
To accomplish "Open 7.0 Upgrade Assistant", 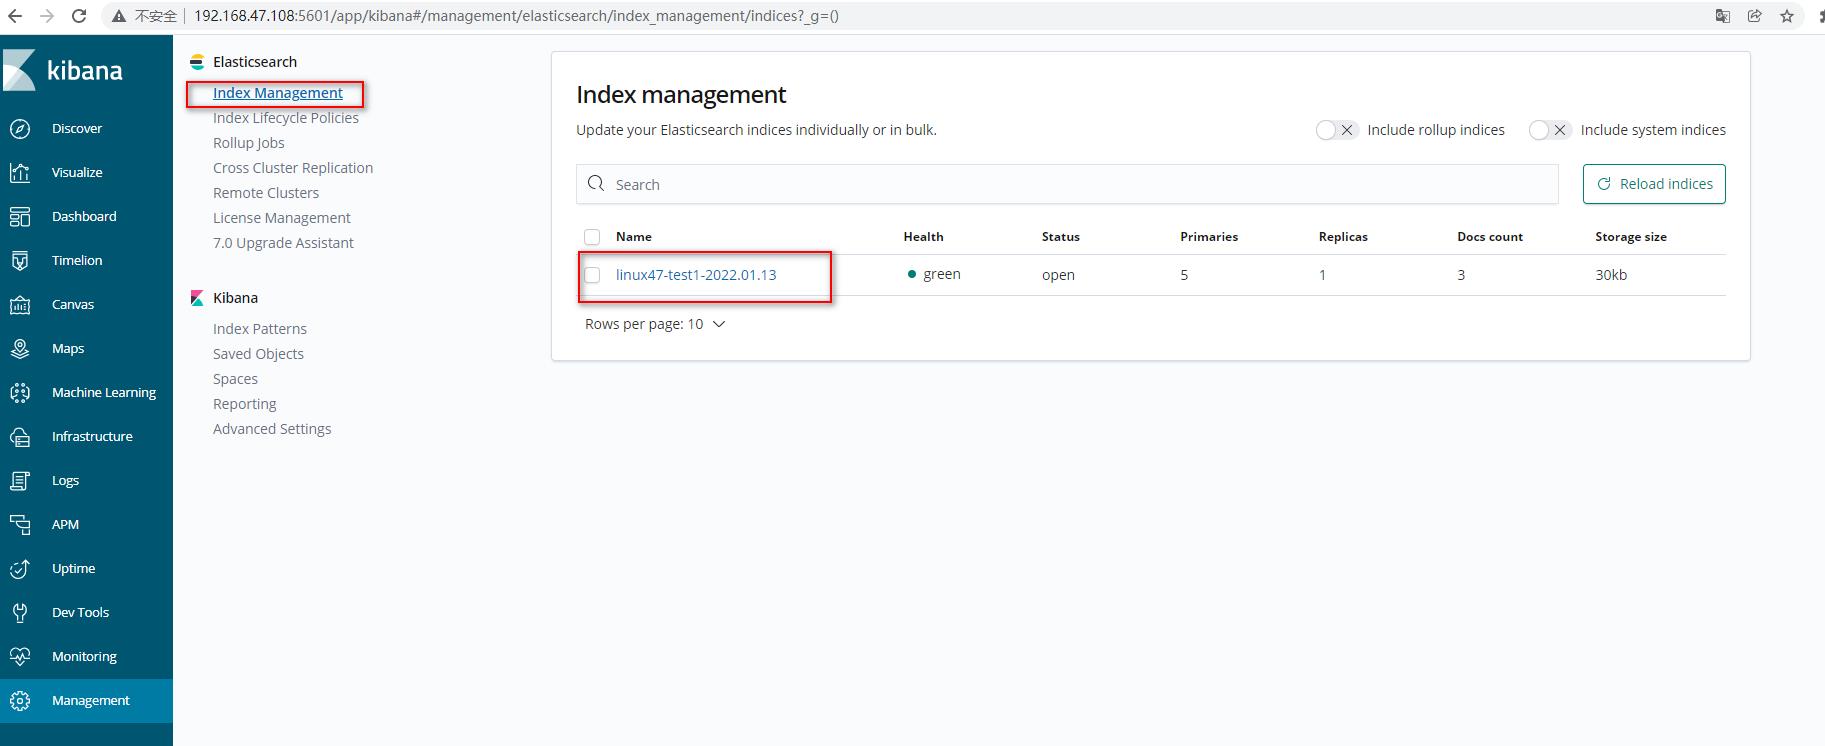I will (x=283, y=243).
